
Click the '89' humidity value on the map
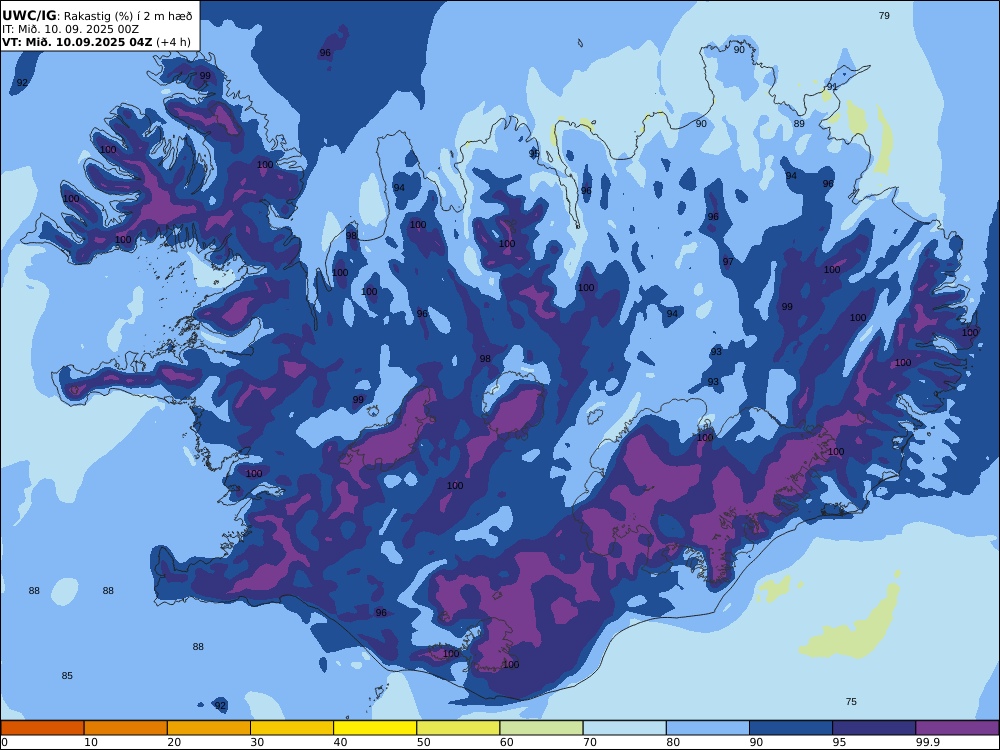point(799,124)
